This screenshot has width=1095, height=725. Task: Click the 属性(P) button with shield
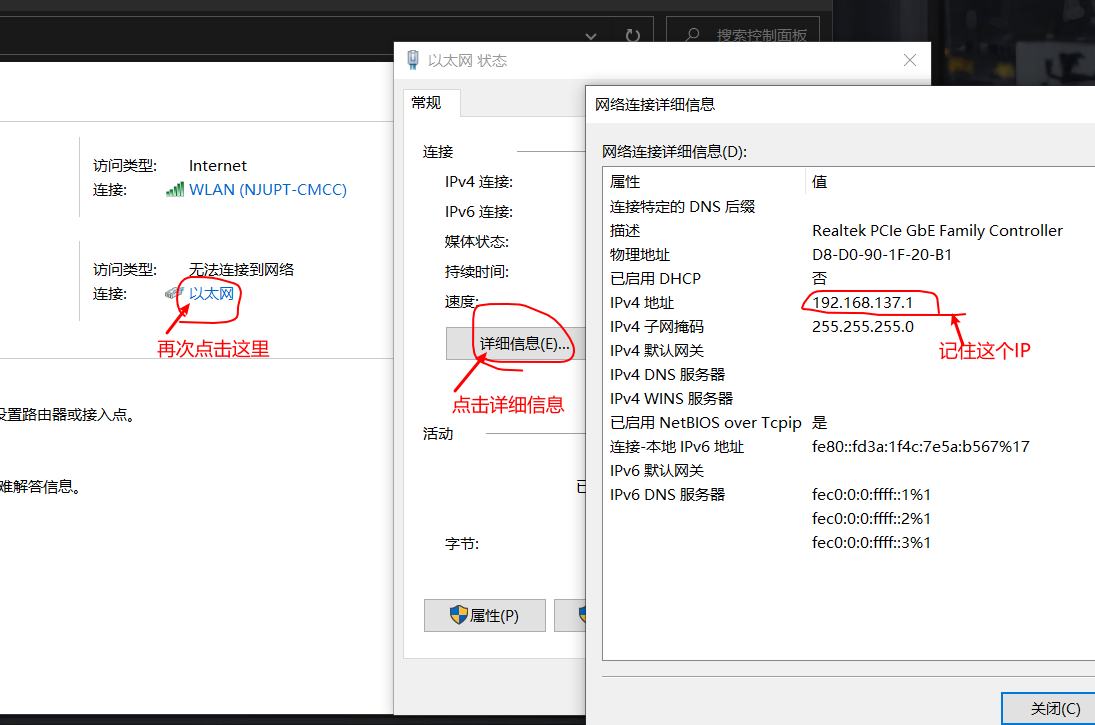coord(485,615)
